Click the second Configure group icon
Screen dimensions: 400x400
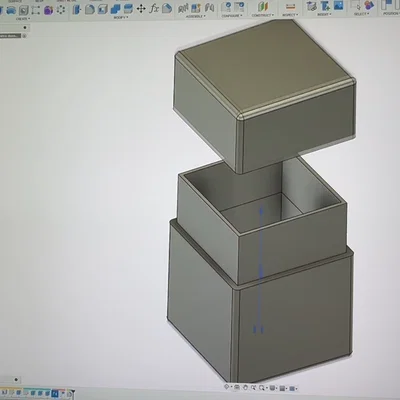(239, 7)
